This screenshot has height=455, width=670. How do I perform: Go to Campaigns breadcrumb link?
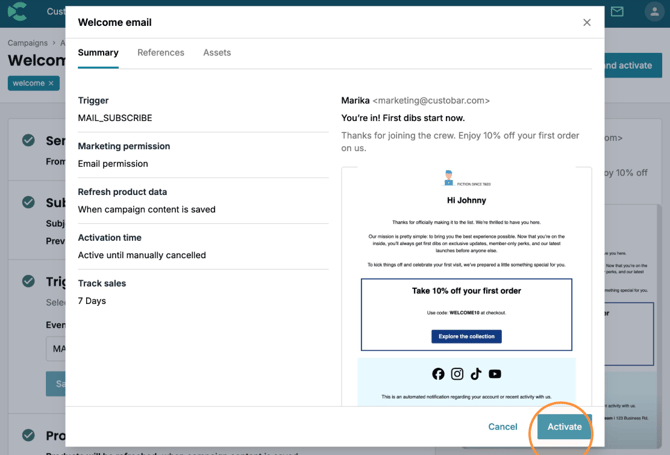27,43
